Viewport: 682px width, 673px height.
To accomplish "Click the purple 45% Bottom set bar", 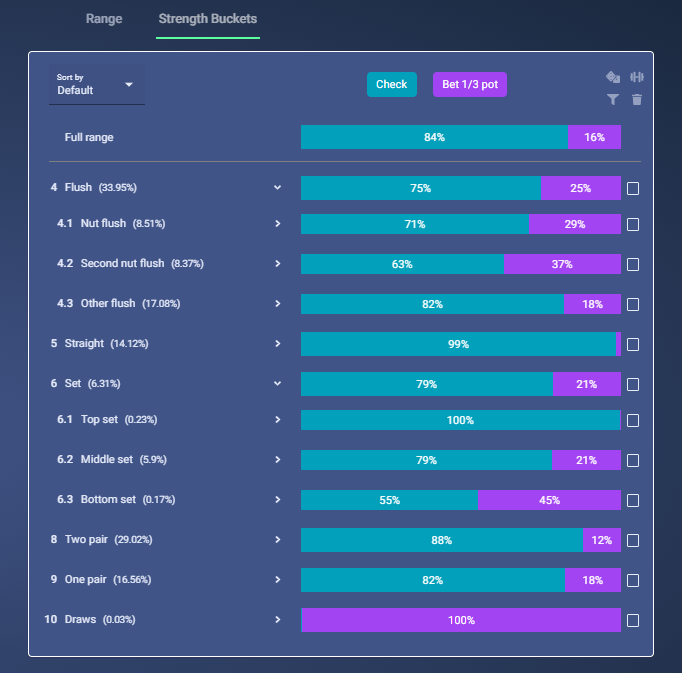I will [x=549, y=500].
